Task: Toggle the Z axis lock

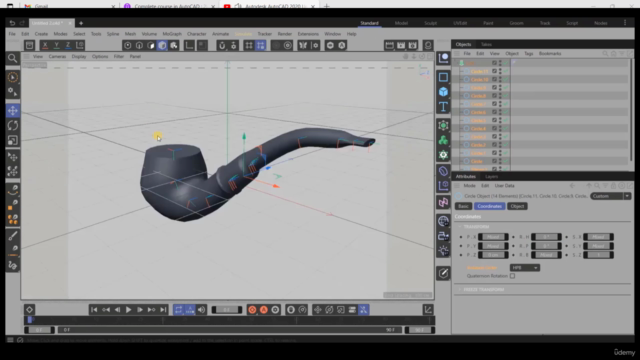Action: click(68, 45)
